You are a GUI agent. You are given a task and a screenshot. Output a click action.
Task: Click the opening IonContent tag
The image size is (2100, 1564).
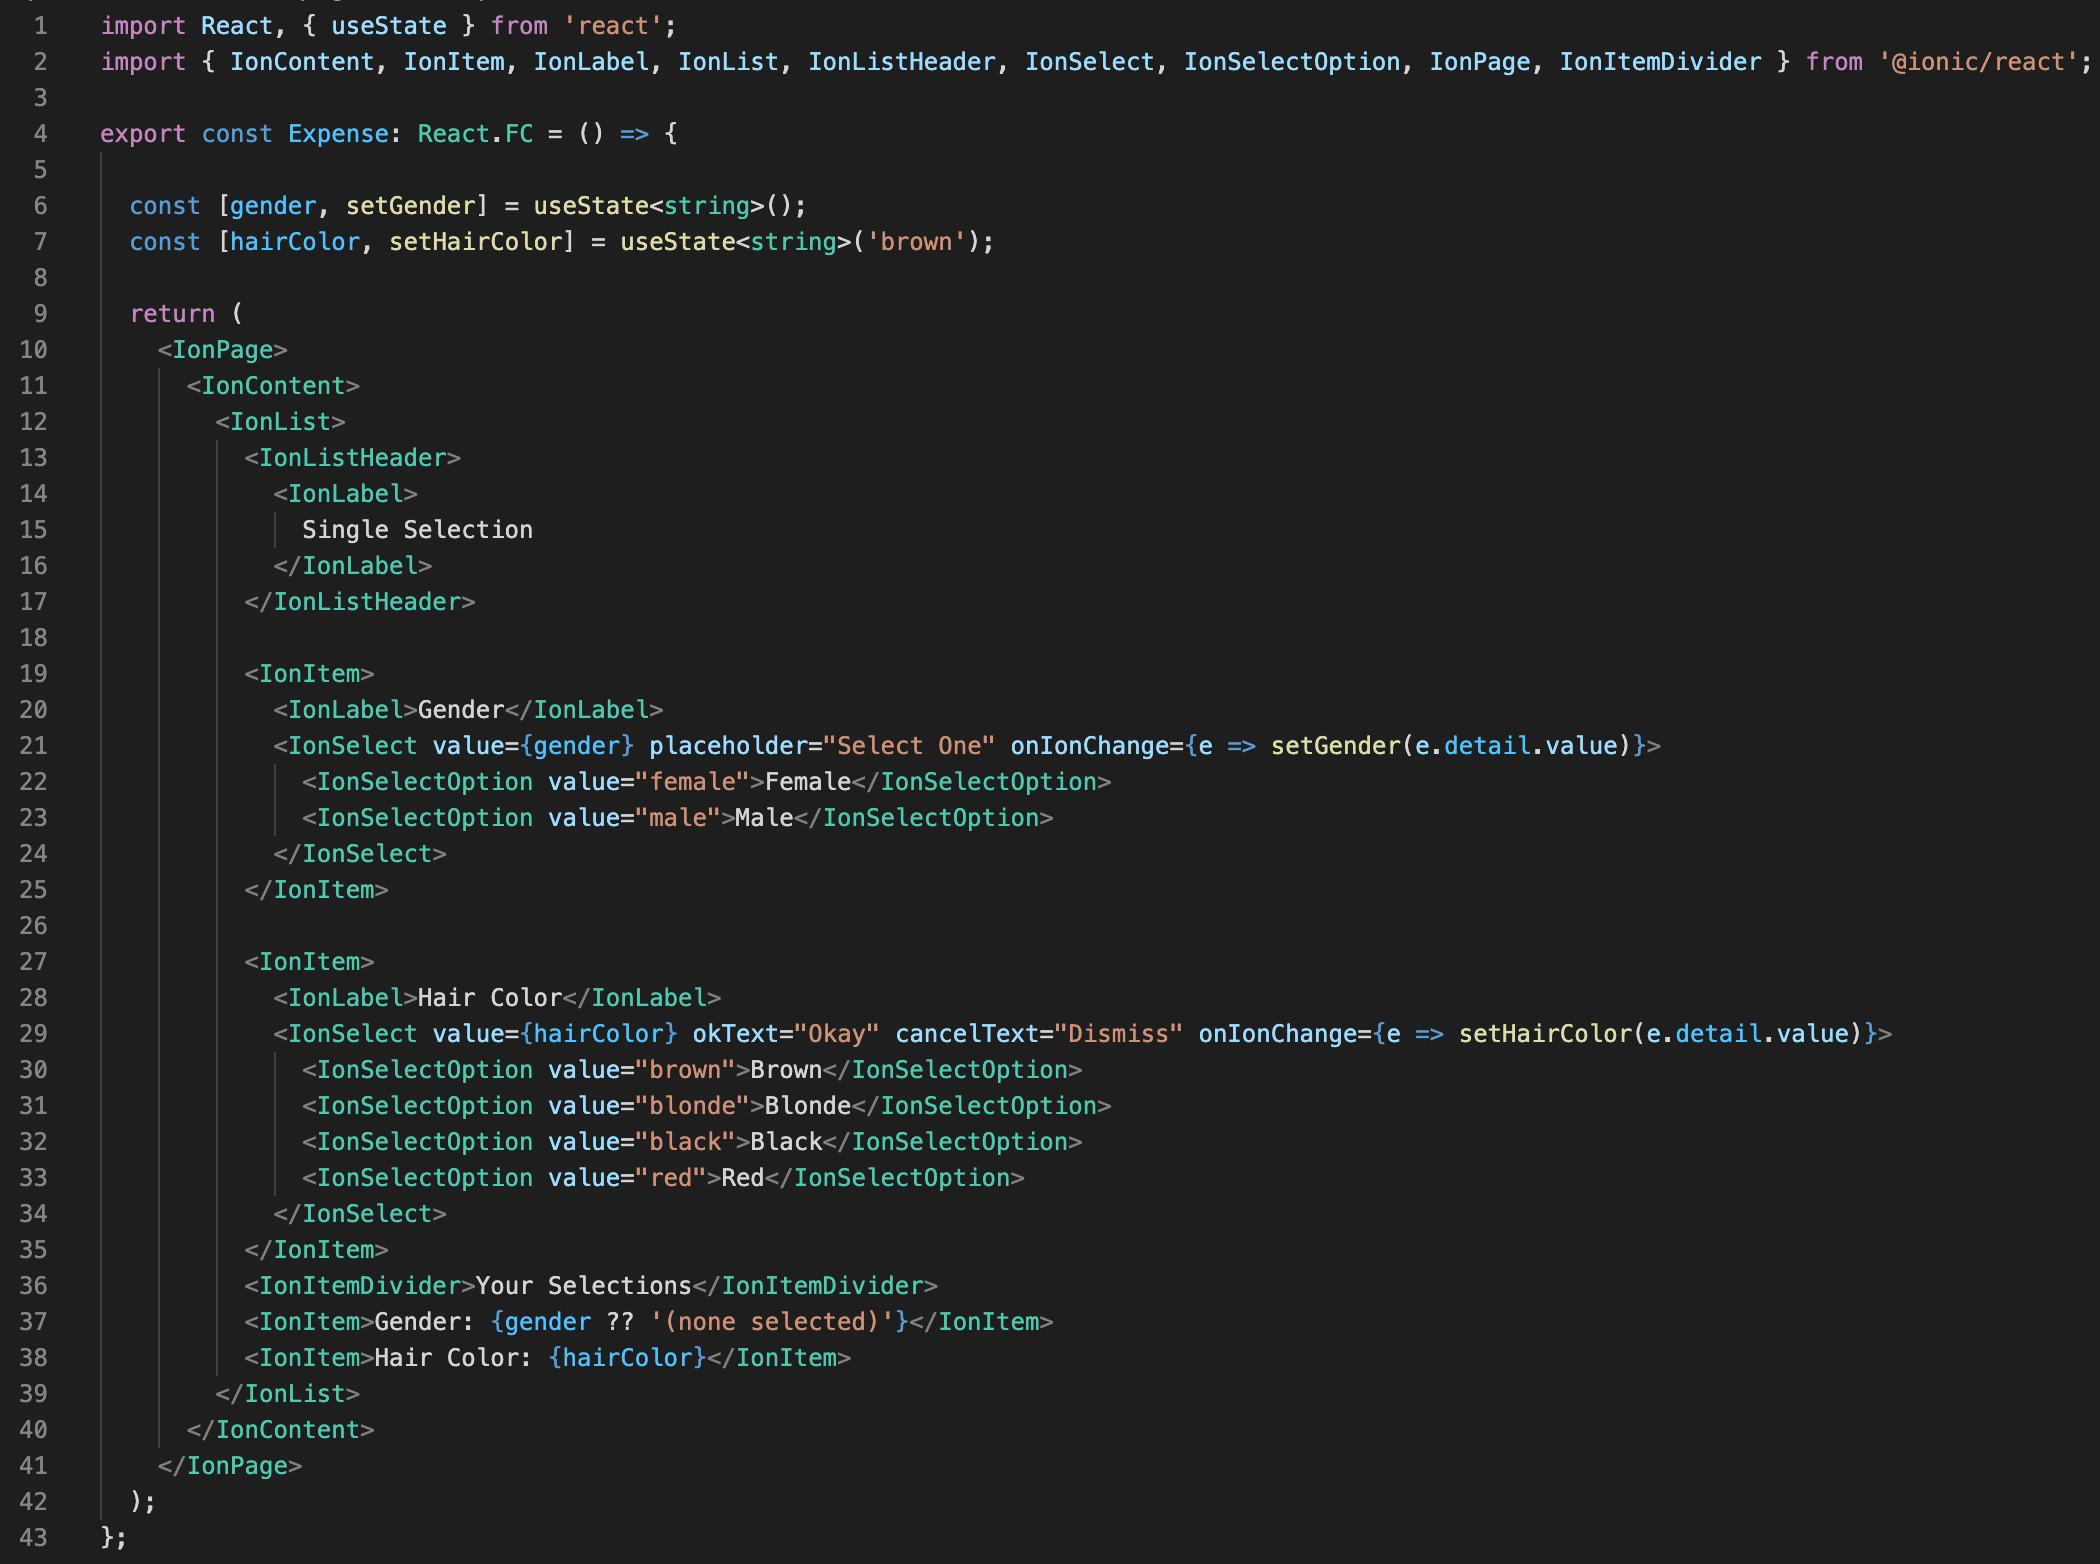point(273,386)
